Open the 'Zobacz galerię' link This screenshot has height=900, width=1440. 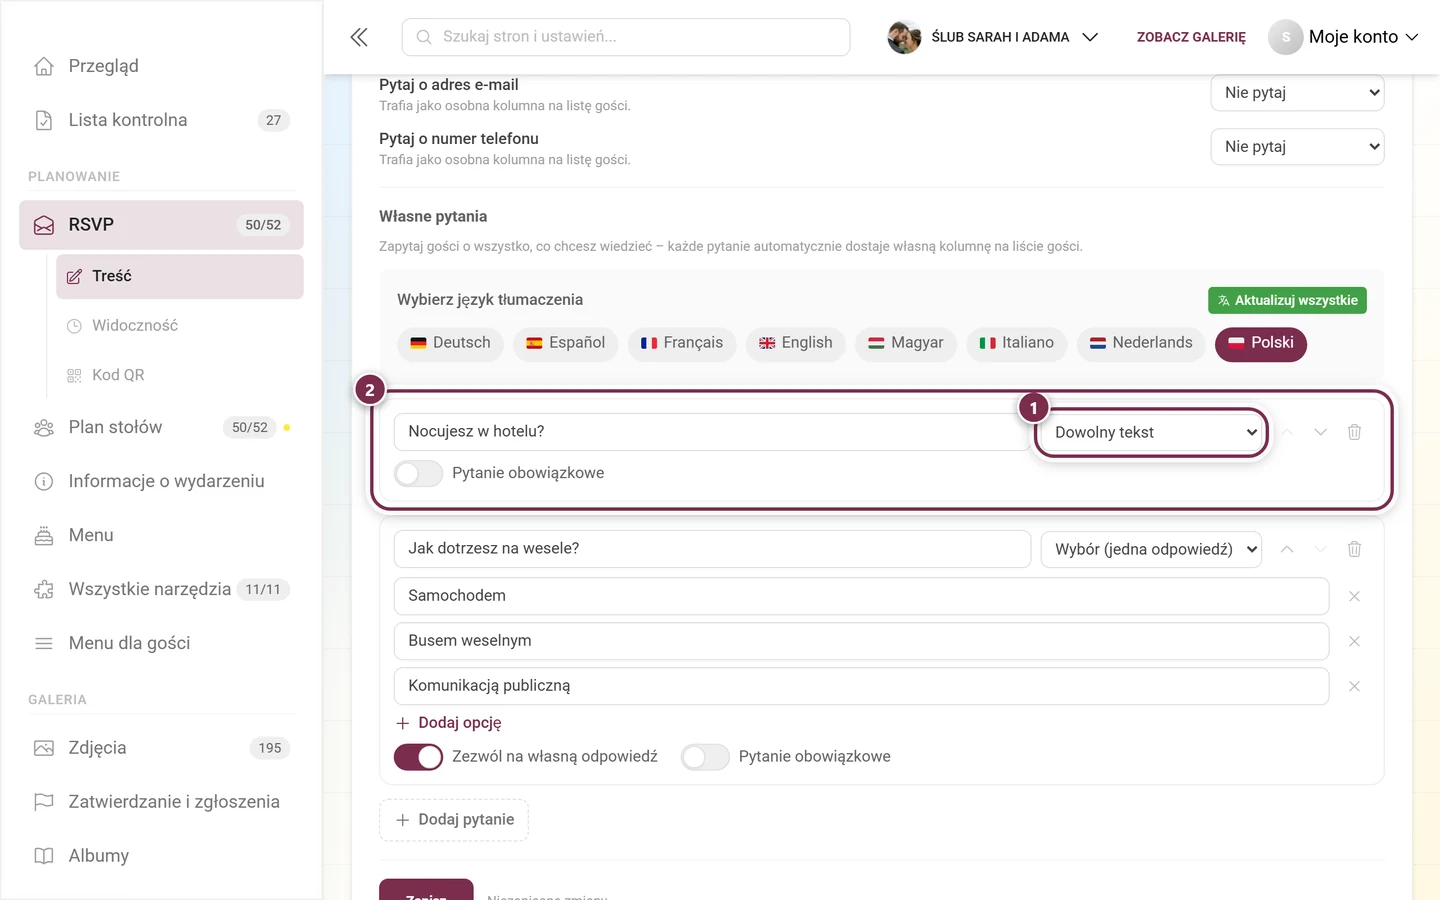click(1191, 37)
